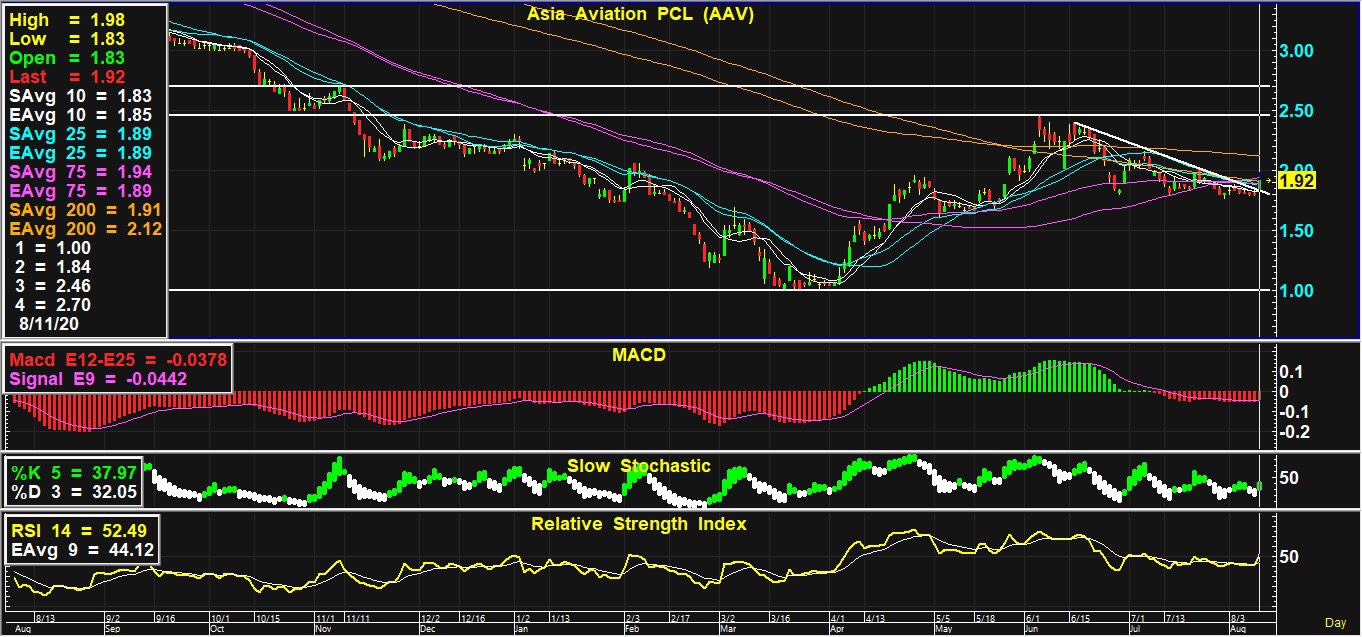Viewport: 1362px width, 637px height.
Task: Click the 9/16 date axis label
Action: tap(164, 620)
